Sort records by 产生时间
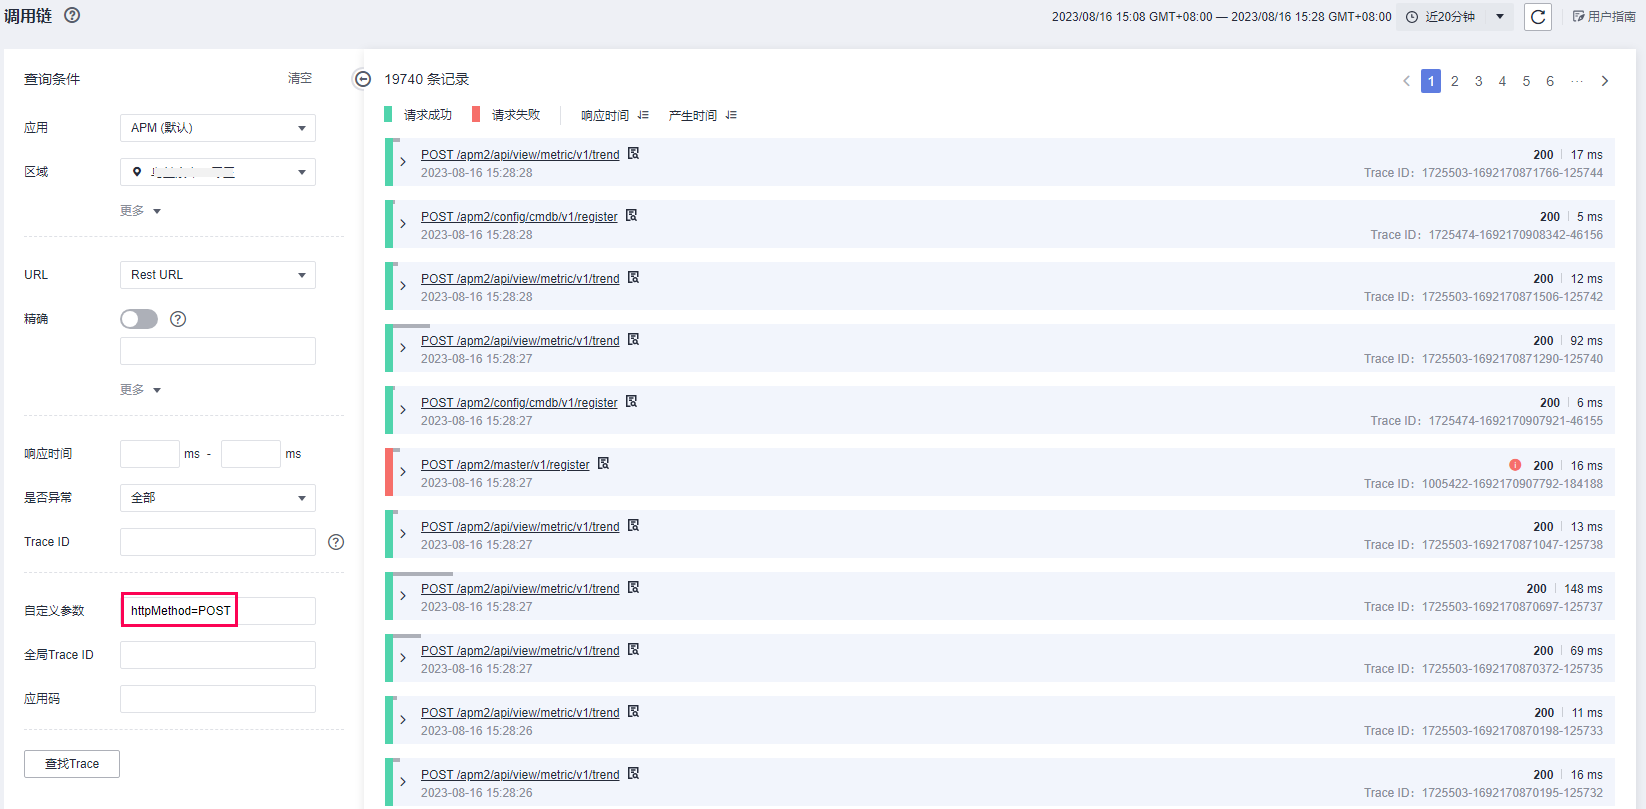The height and width of the screenshot is (809, 1646). click(x=702, y=115)
